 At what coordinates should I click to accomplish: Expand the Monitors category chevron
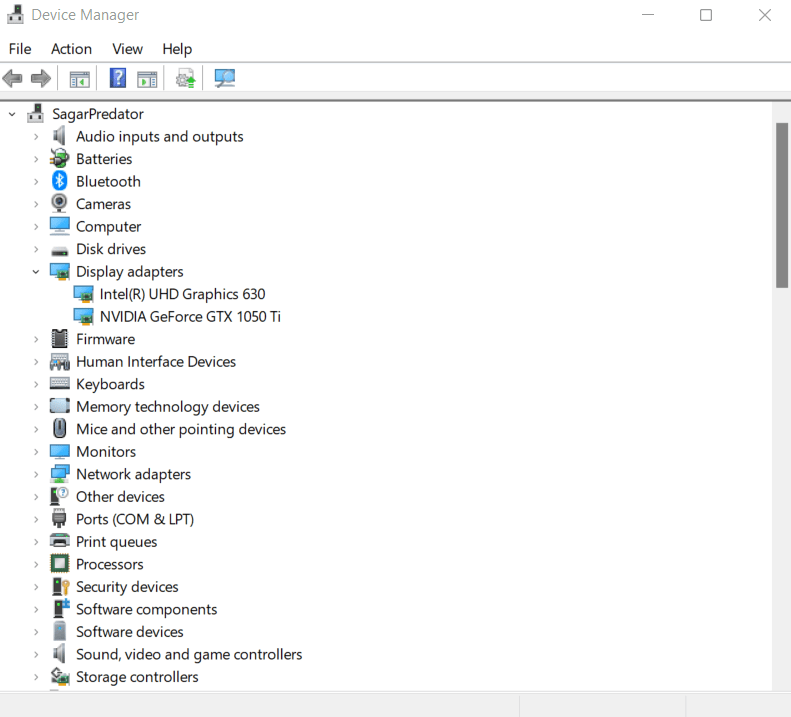tap(36, 452)
